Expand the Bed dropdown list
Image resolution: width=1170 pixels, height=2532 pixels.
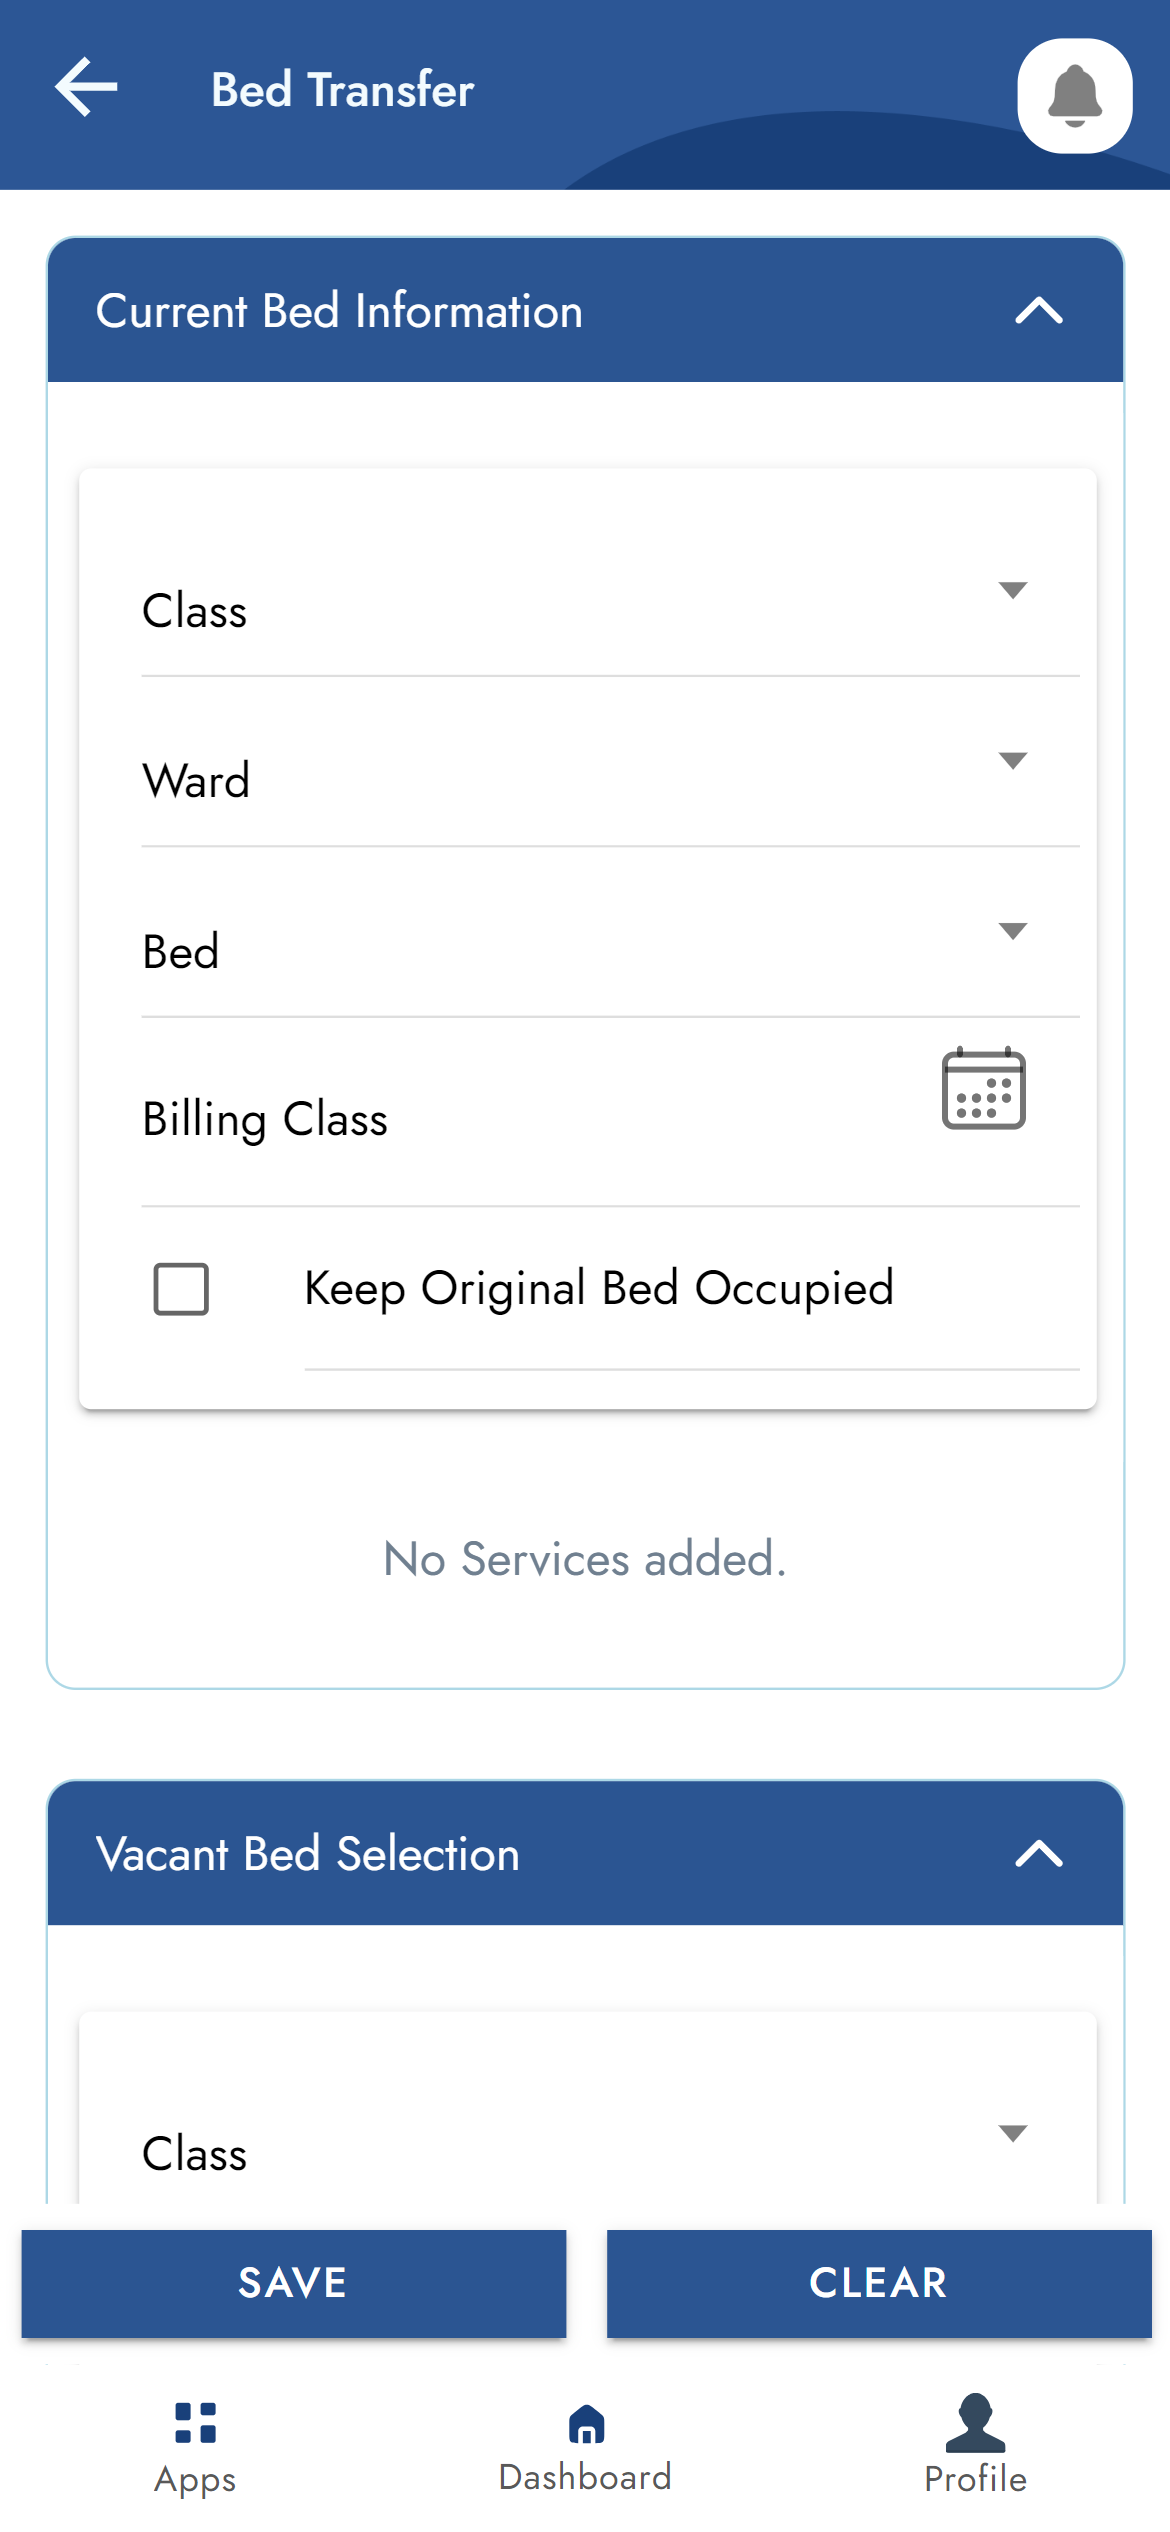click(x=1012, y=932)
